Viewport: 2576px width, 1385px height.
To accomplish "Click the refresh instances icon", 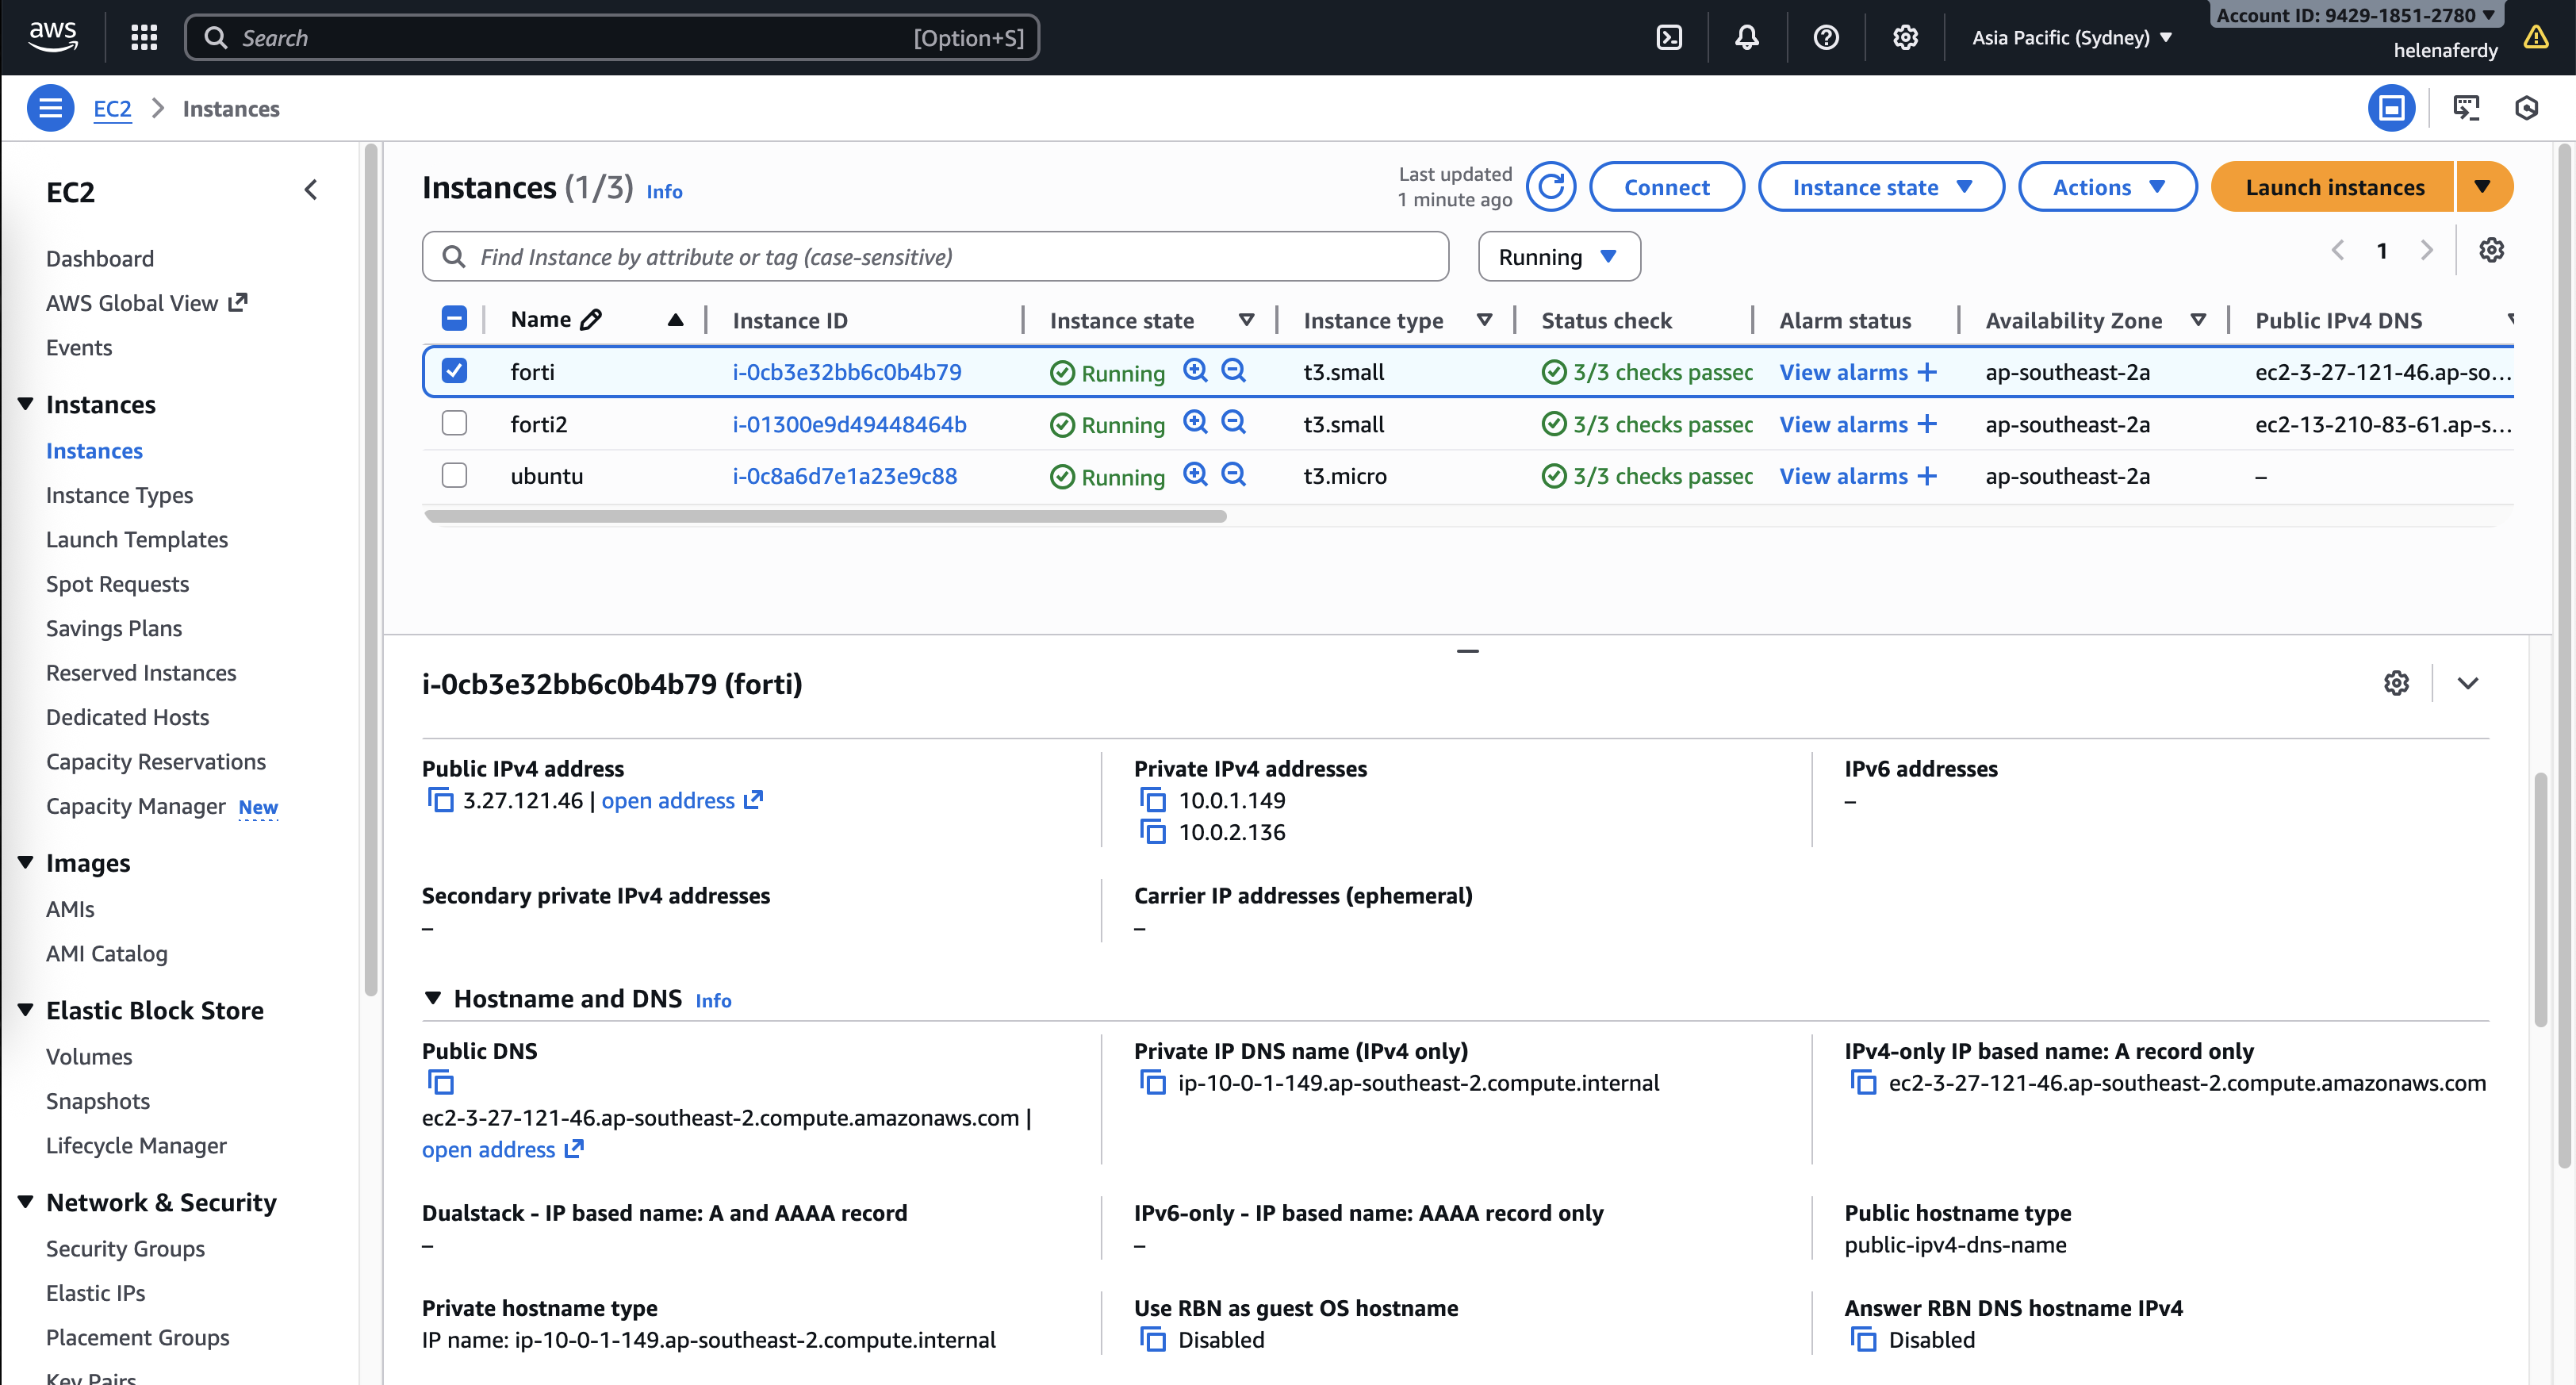I will [x=1551, y=187].
